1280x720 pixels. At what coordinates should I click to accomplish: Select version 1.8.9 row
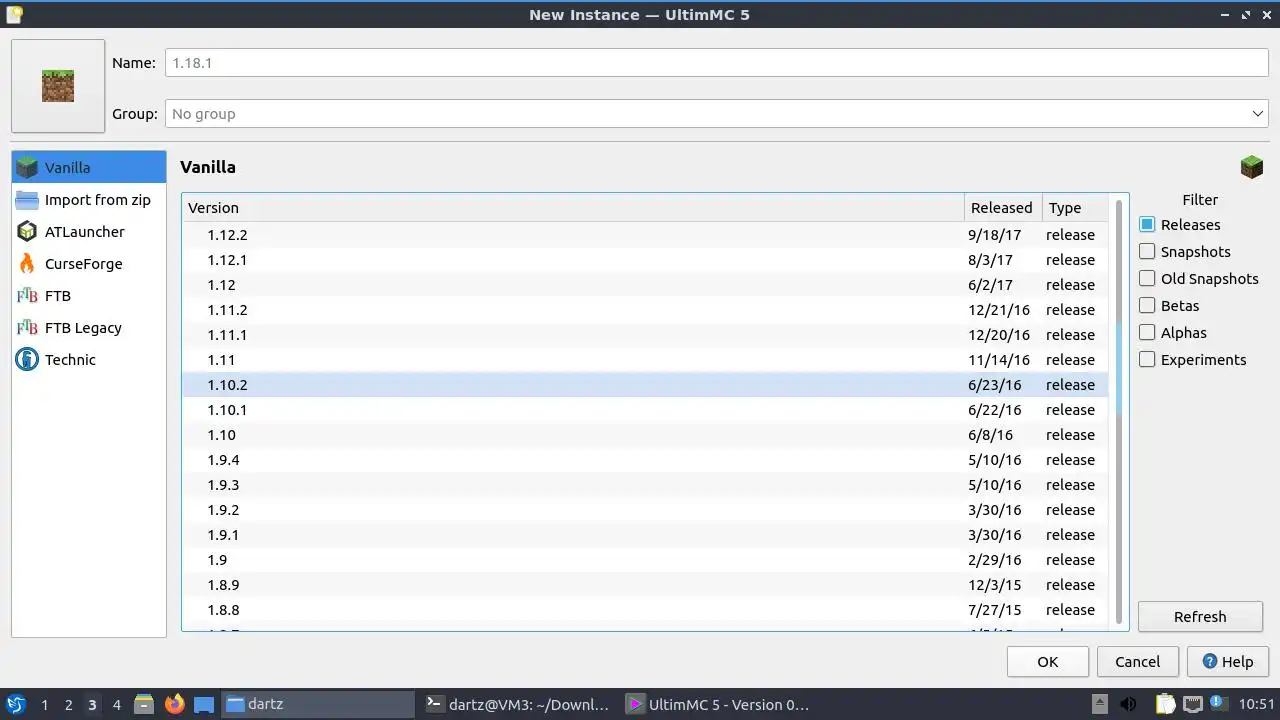pyautogui.click(x=645, y=585)
